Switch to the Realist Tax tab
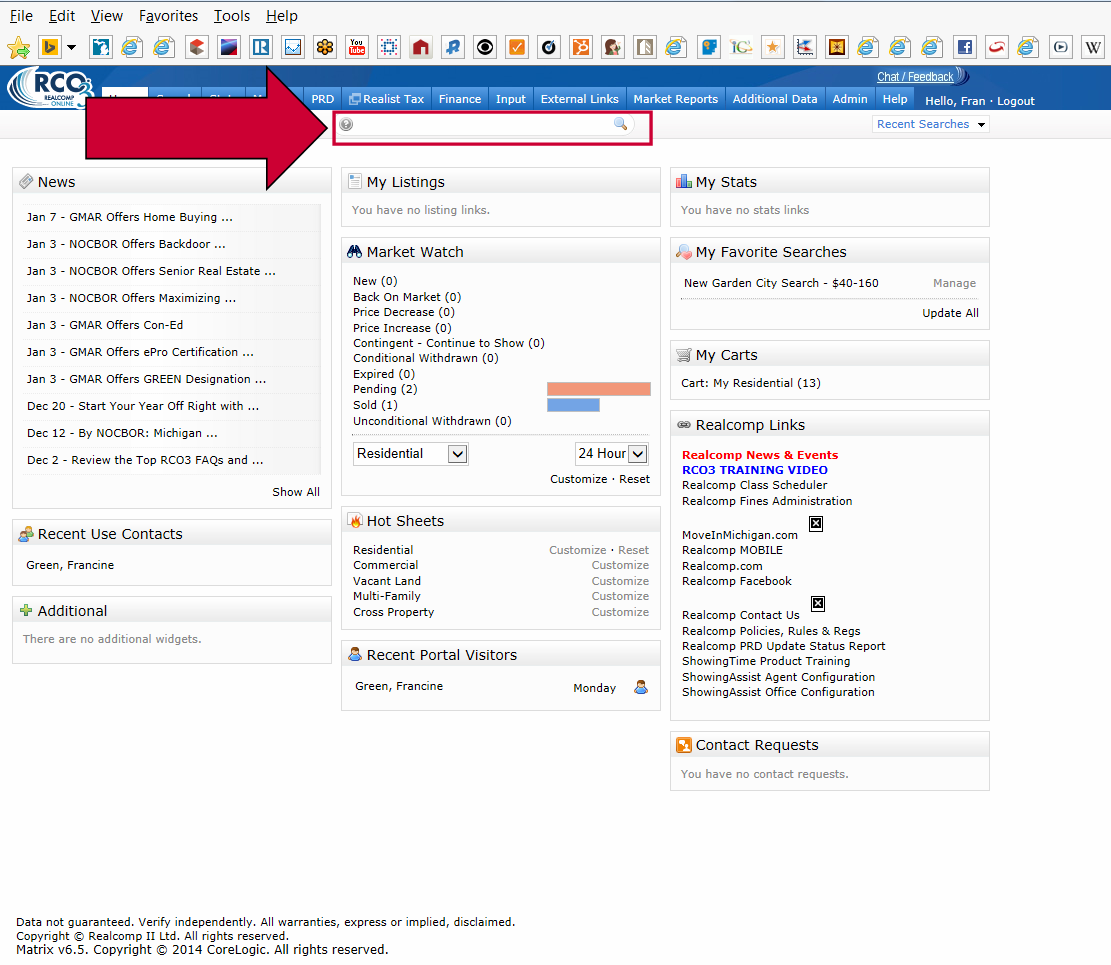 tap(387, 99)
